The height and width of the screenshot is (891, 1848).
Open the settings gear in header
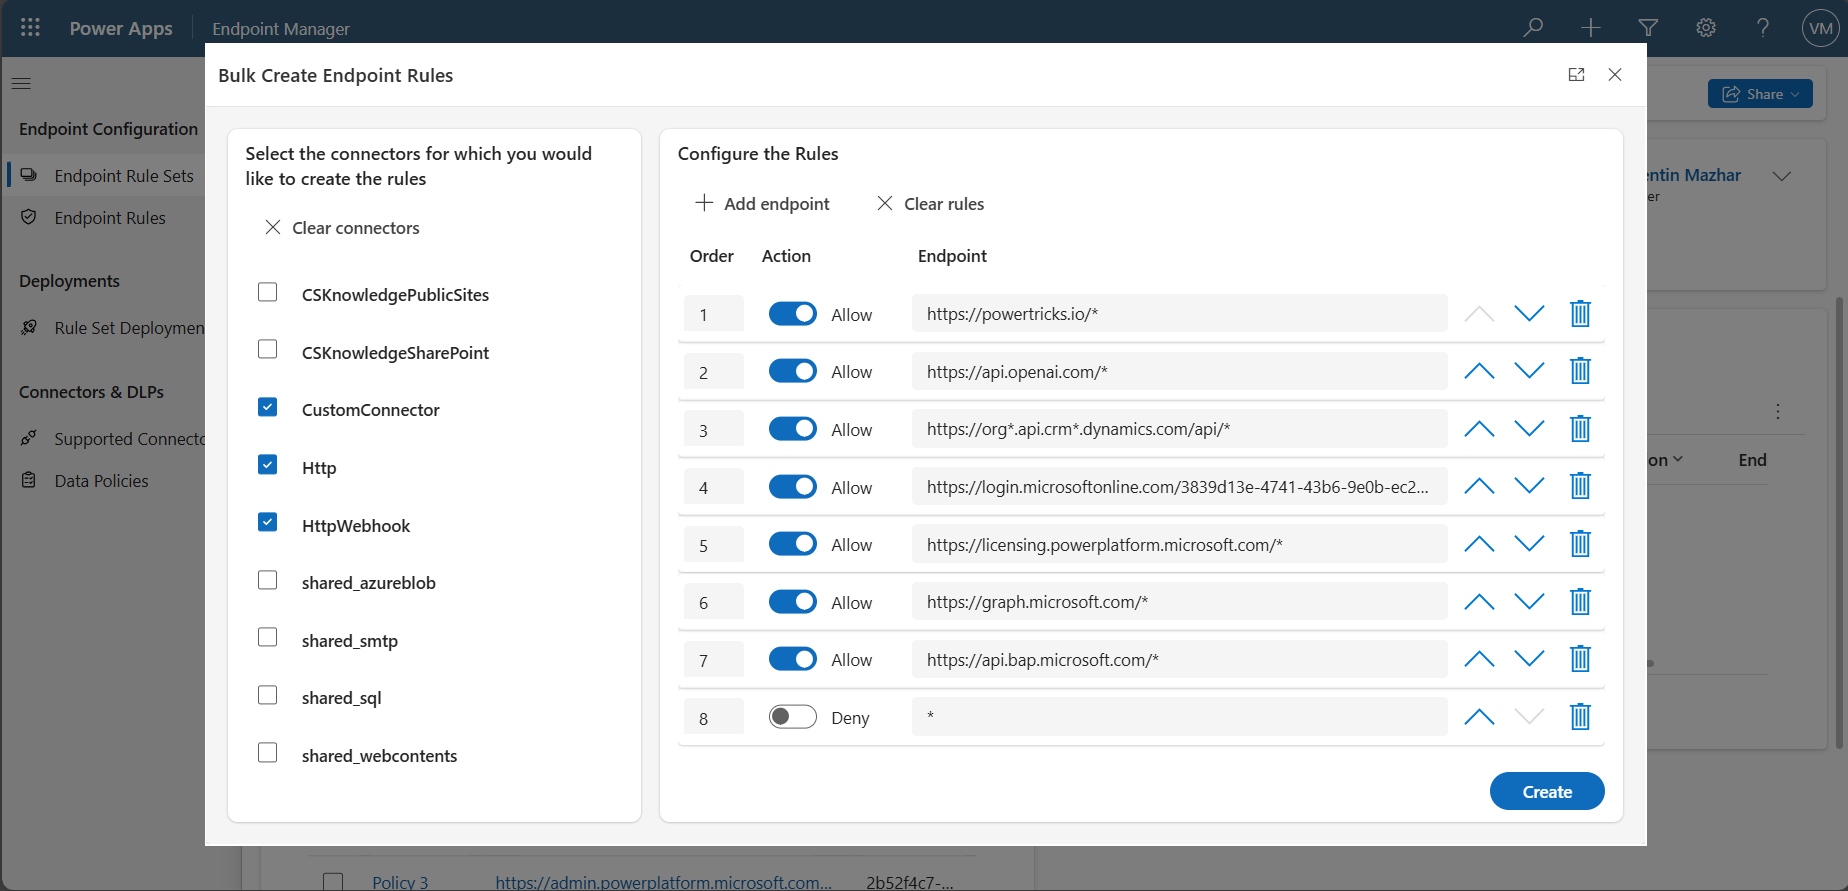click(x=1706, y=28)
